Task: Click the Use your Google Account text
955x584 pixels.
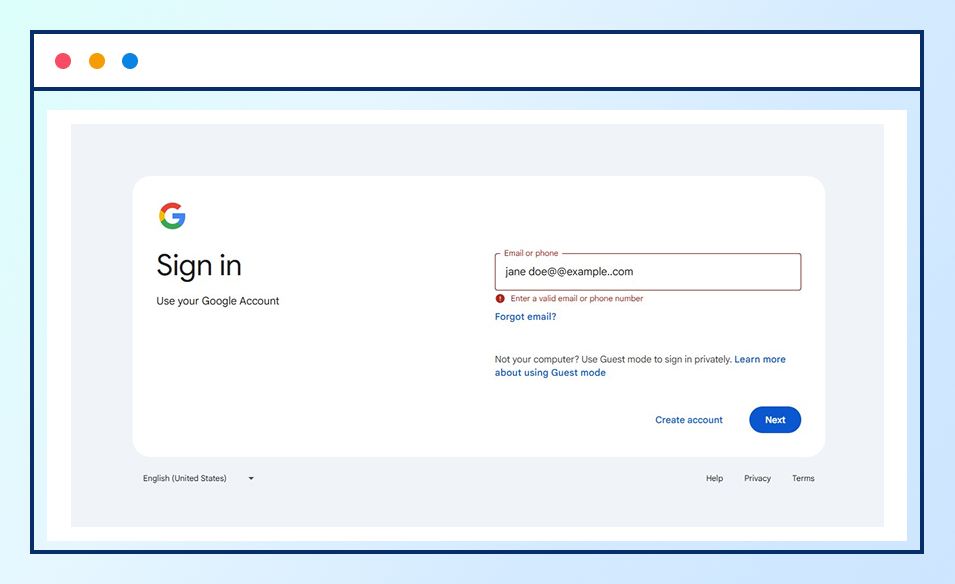Action: 217,300
